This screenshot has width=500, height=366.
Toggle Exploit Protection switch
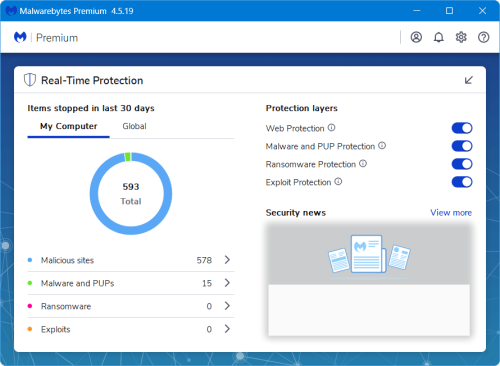(x=462, y=182)
